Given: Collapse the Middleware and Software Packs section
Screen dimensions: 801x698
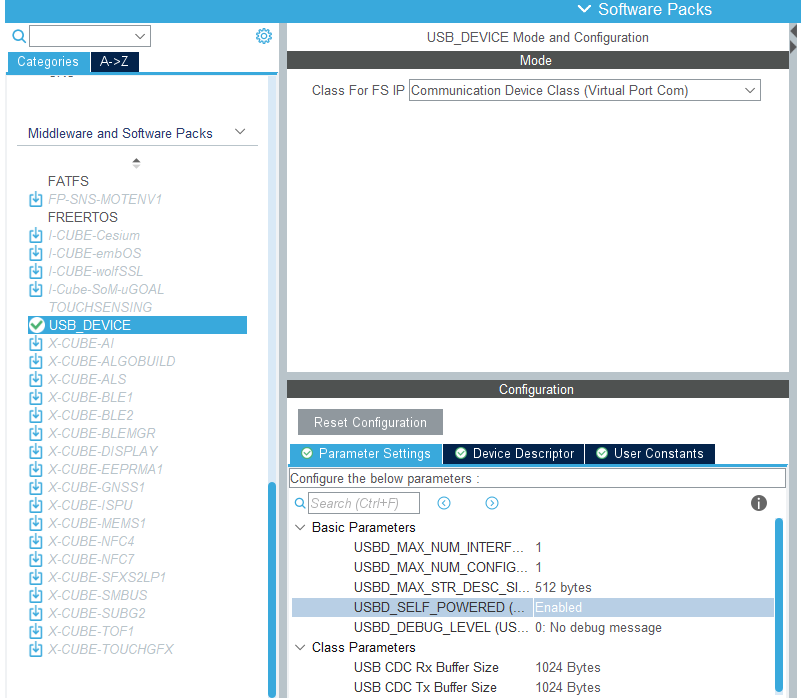Looking at the screenshot, I should pos(239,131).
